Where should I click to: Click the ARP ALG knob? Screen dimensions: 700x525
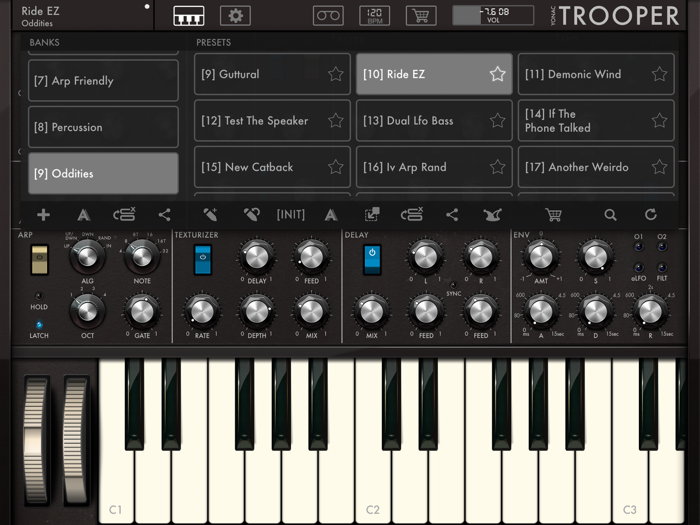(x=87, y=257)
